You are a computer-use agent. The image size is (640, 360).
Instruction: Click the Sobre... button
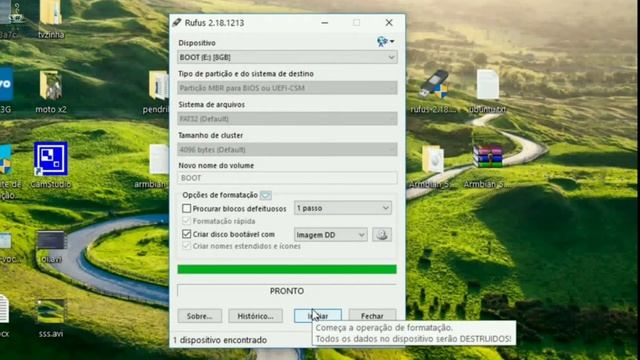click(200, 316)
